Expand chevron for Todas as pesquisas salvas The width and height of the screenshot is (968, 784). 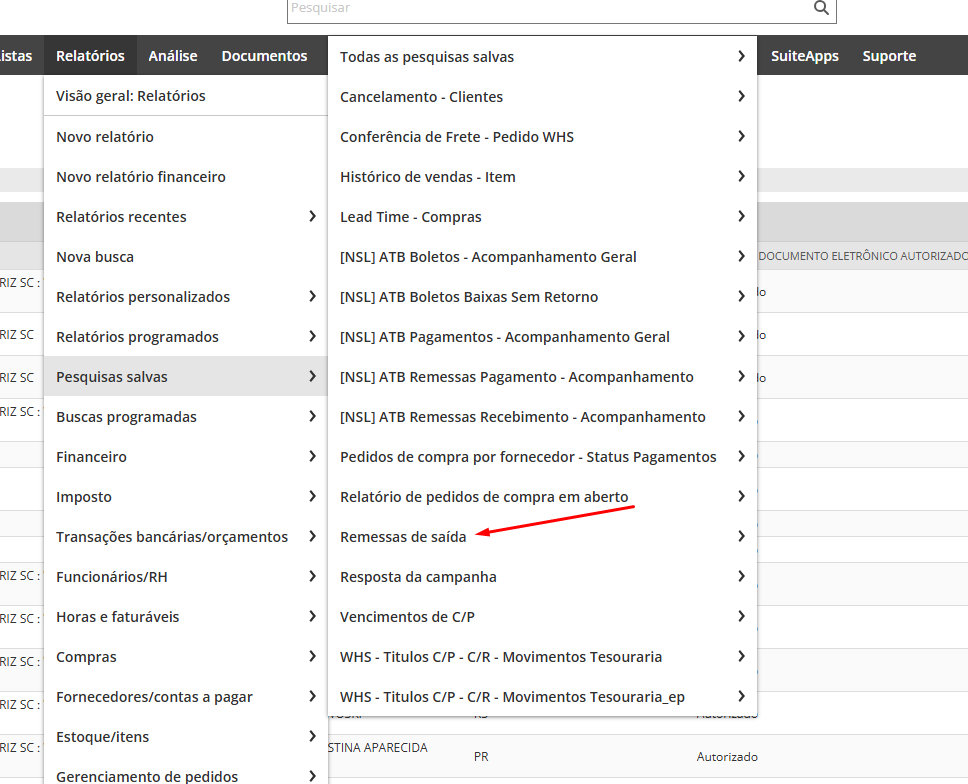(741, 57)
